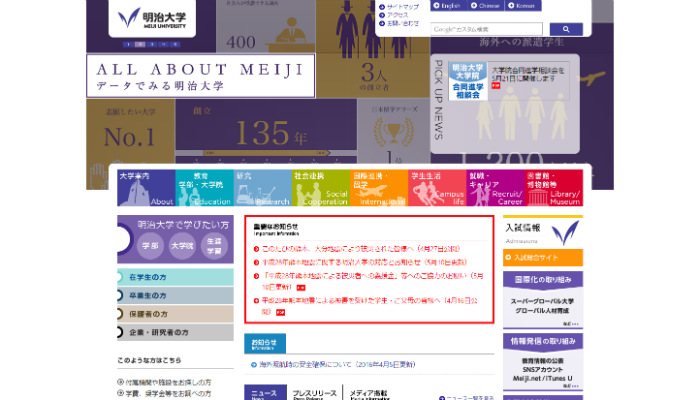Open スーパーグローバル大学 グローバル人材育成 link
700x400 pixels.
[543, 306]
